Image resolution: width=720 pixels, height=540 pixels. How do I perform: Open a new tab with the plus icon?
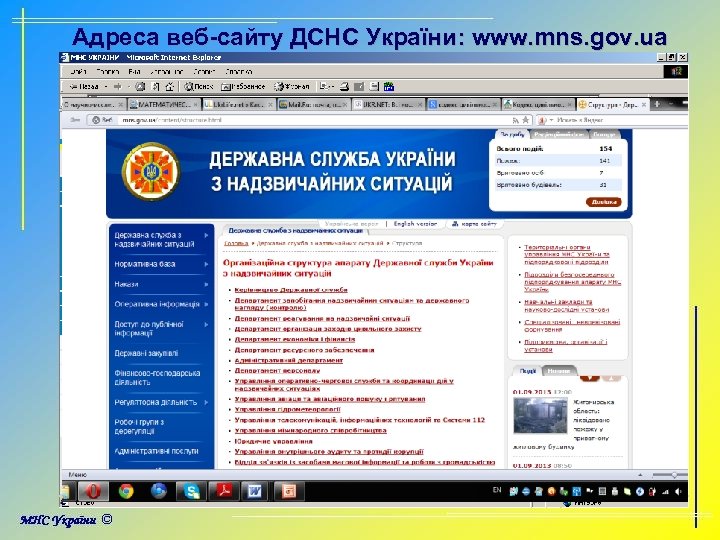coord(657,104)
